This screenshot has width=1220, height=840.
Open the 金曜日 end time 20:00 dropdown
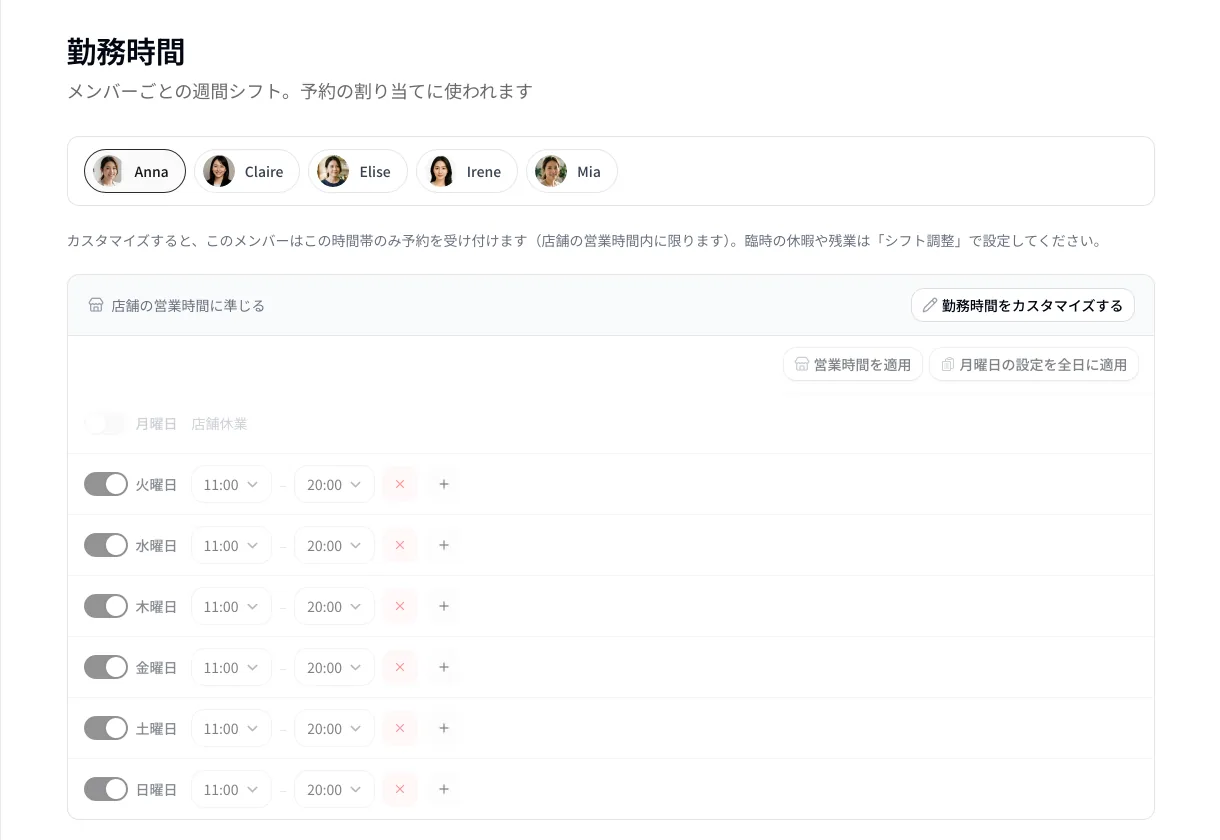334,667
